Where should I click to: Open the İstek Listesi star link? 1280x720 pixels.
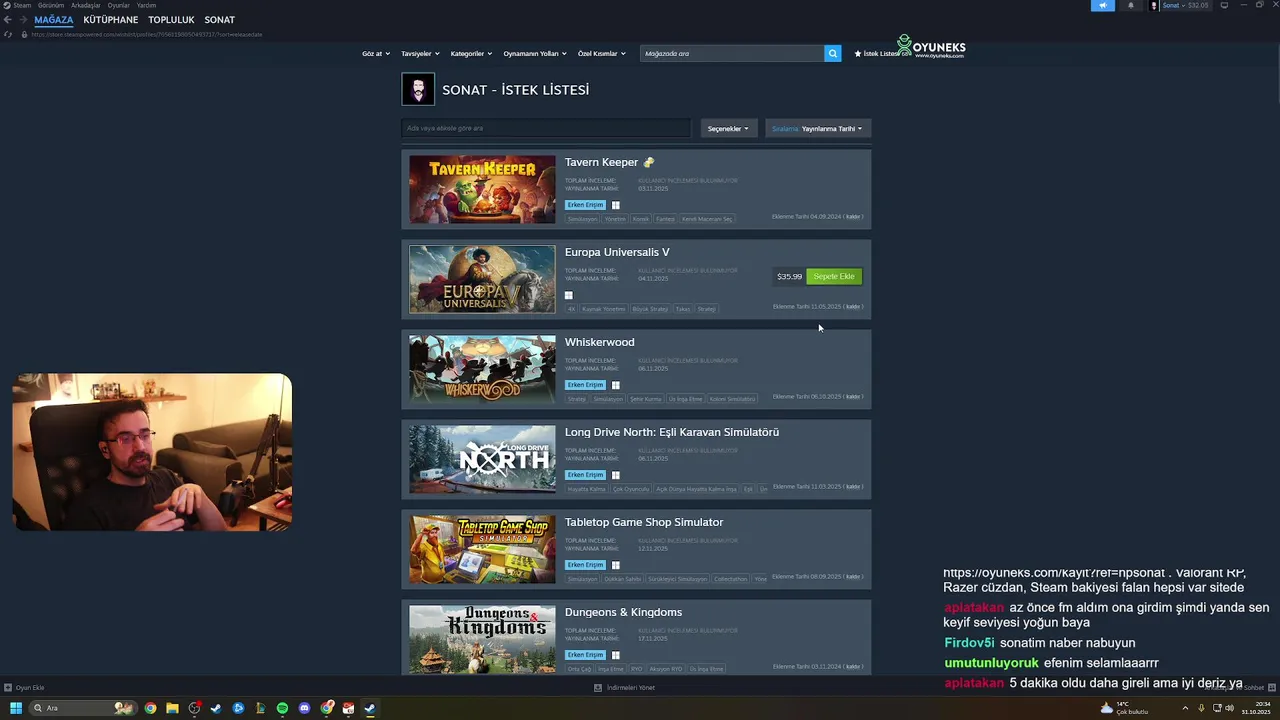pyautogui.click(x=876, y=53)
